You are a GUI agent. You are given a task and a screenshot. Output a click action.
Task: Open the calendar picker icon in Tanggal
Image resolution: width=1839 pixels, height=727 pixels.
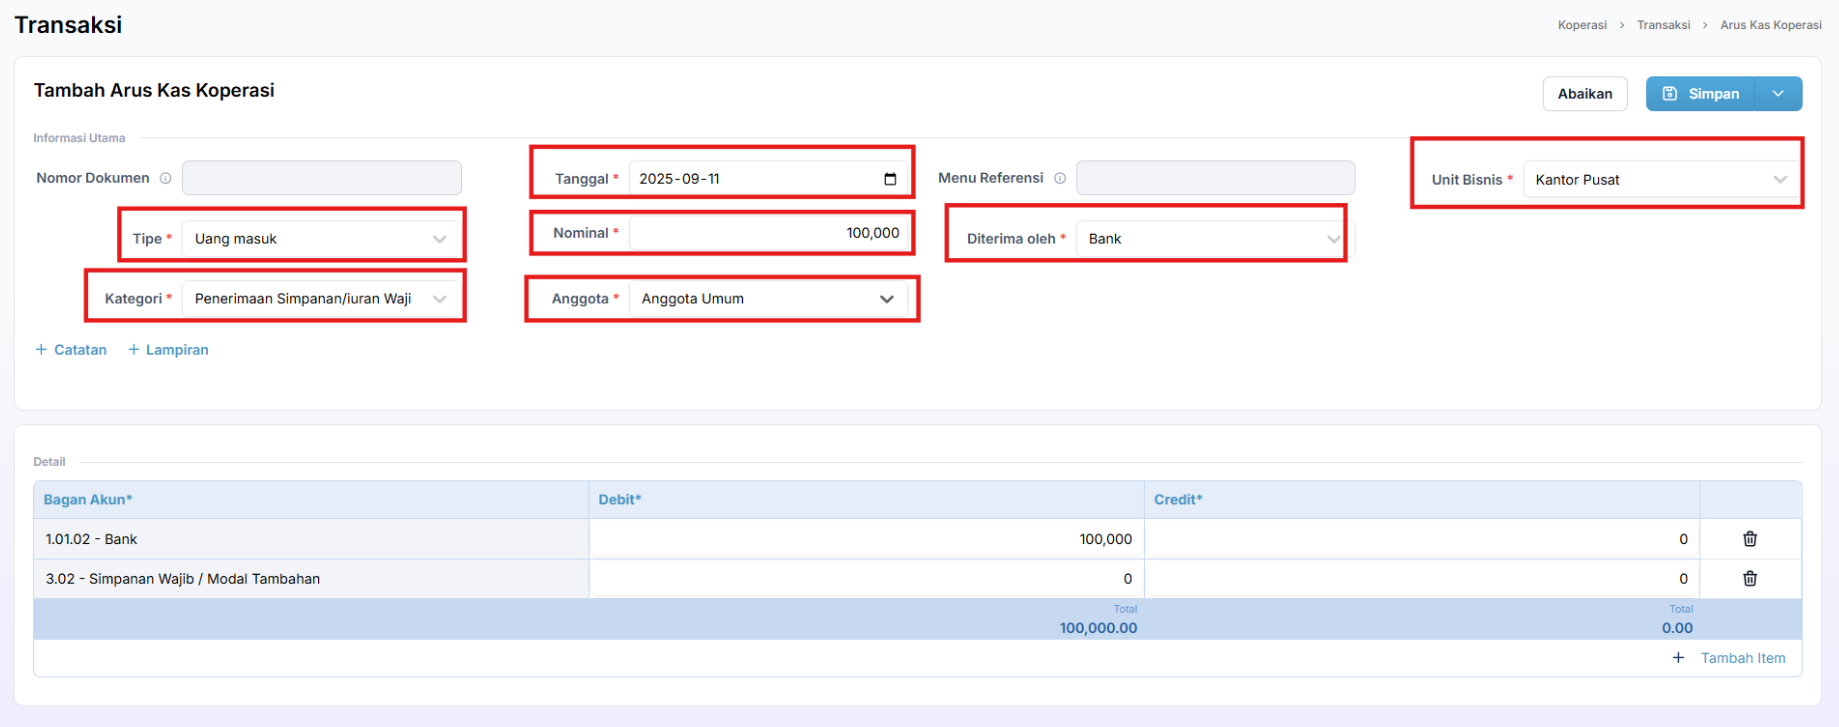[890, 179]
